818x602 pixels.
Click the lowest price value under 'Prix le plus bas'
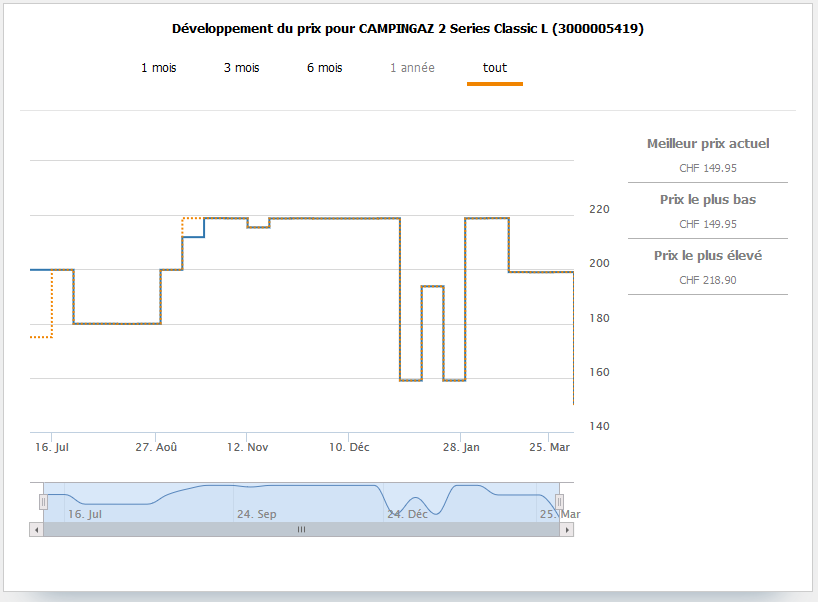click(x=708, y=224)
